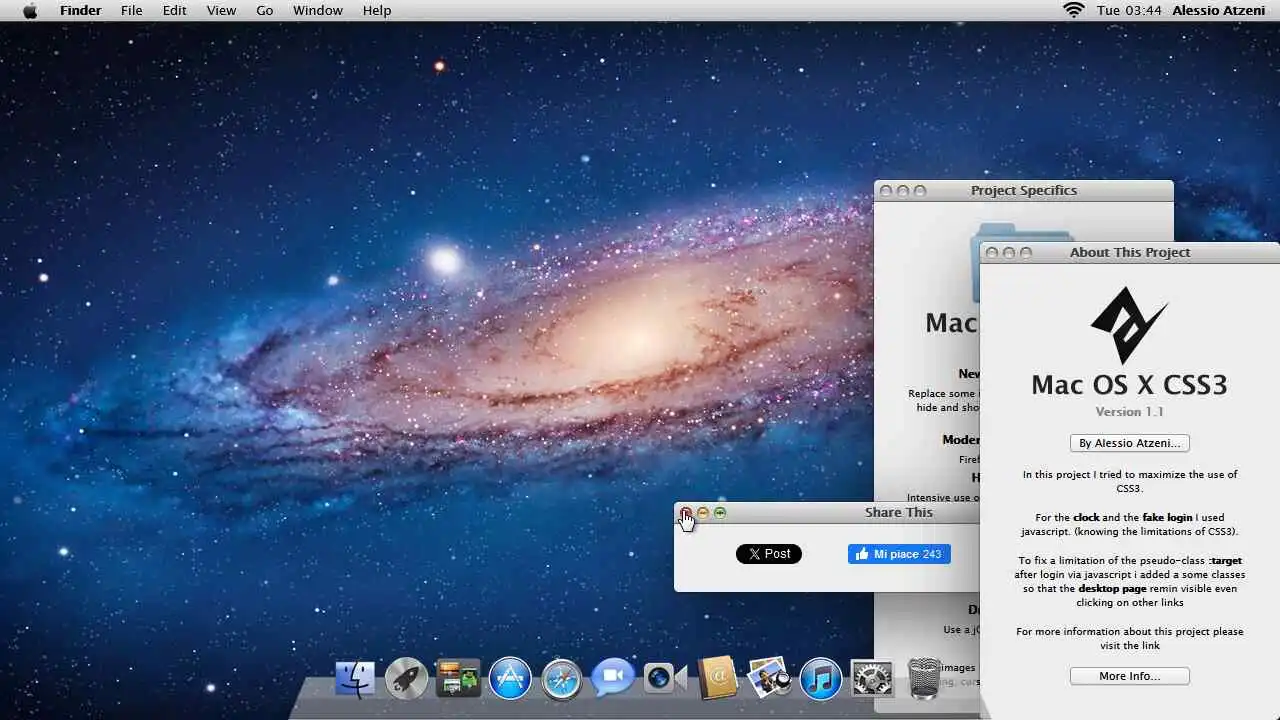Close the Share This window
Screen dimensions: 1280x720
[x=686, y=513]
